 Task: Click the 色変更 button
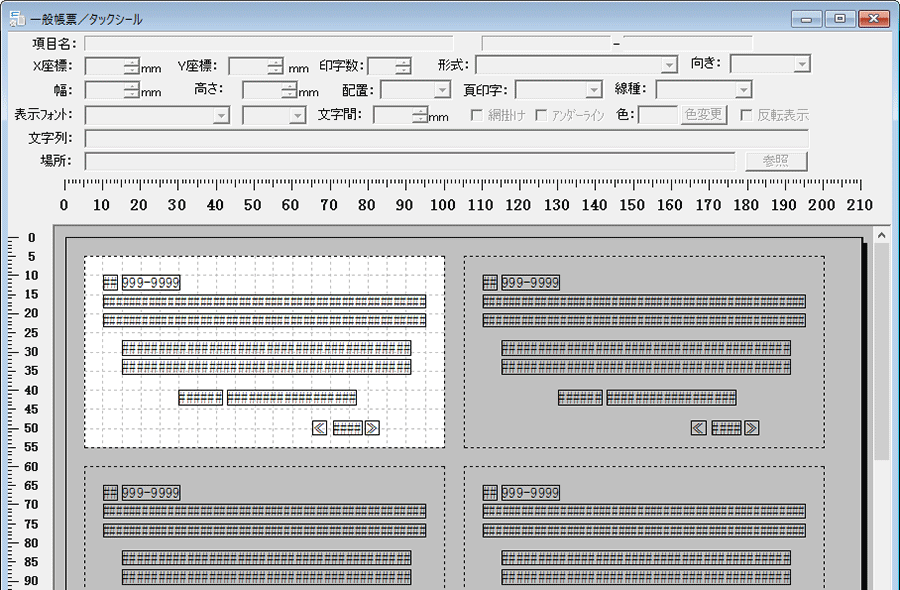704,115
